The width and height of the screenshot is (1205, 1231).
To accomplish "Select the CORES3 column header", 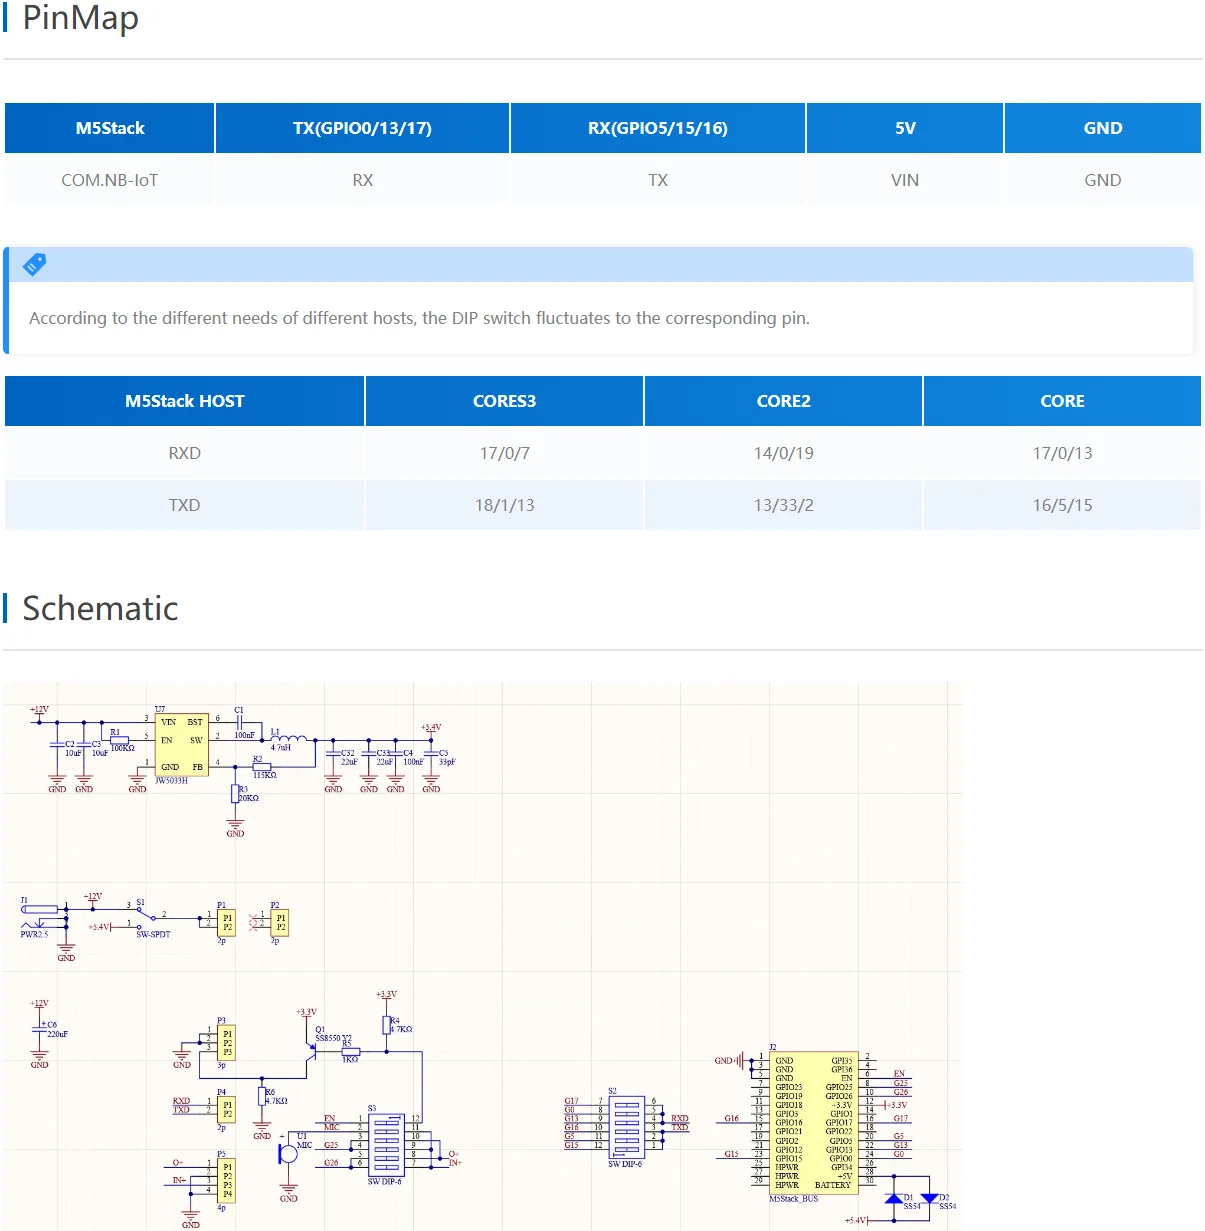I will (x=504, y=401).
